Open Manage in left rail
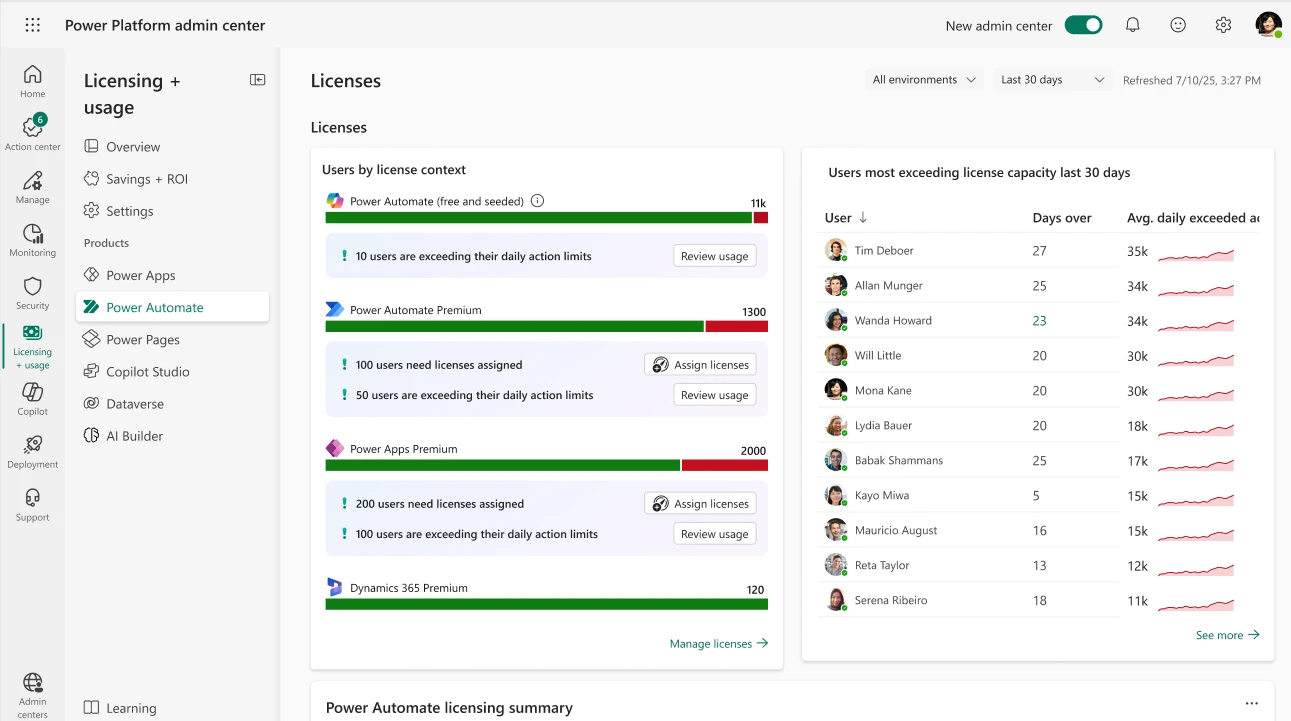Screen dimensions: 1291x721 pyautogui.click(x=33, y=187)
